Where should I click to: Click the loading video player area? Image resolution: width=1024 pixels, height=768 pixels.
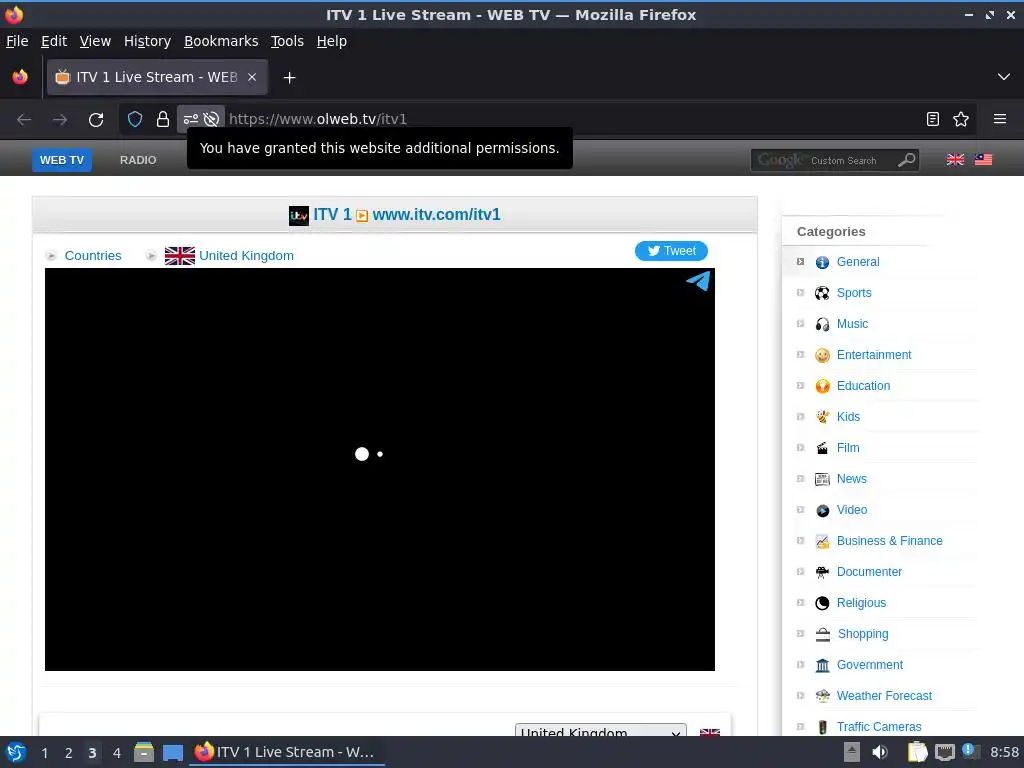(379, 469)
